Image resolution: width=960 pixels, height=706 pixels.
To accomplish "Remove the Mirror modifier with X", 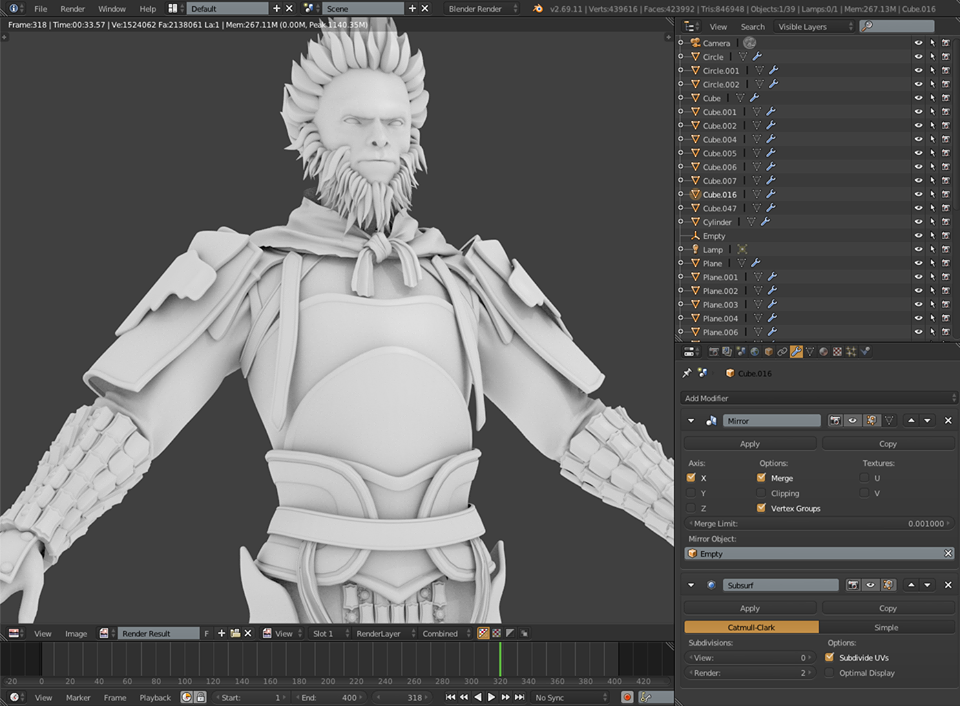I will pyautogui.click(x=948, y=421).
